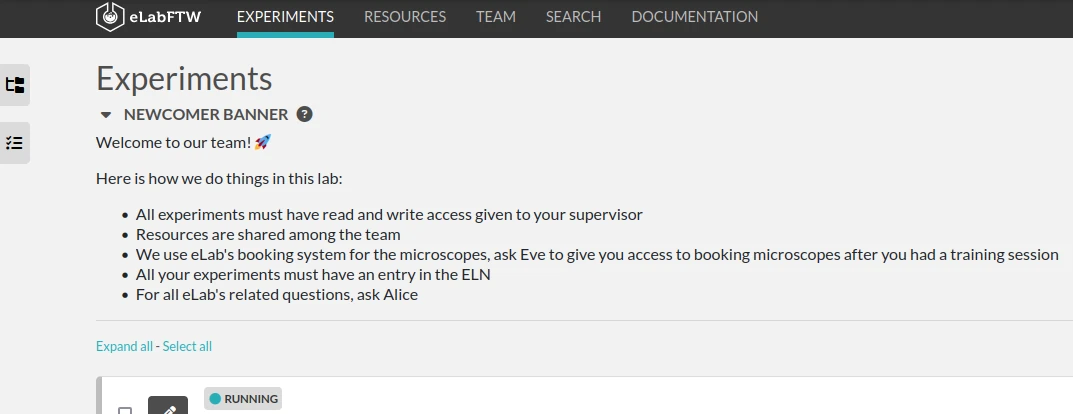This screenshot has width=1073, height=414.
Task: Click the rocket emoji after the welcome text
Action: [263, 142]
